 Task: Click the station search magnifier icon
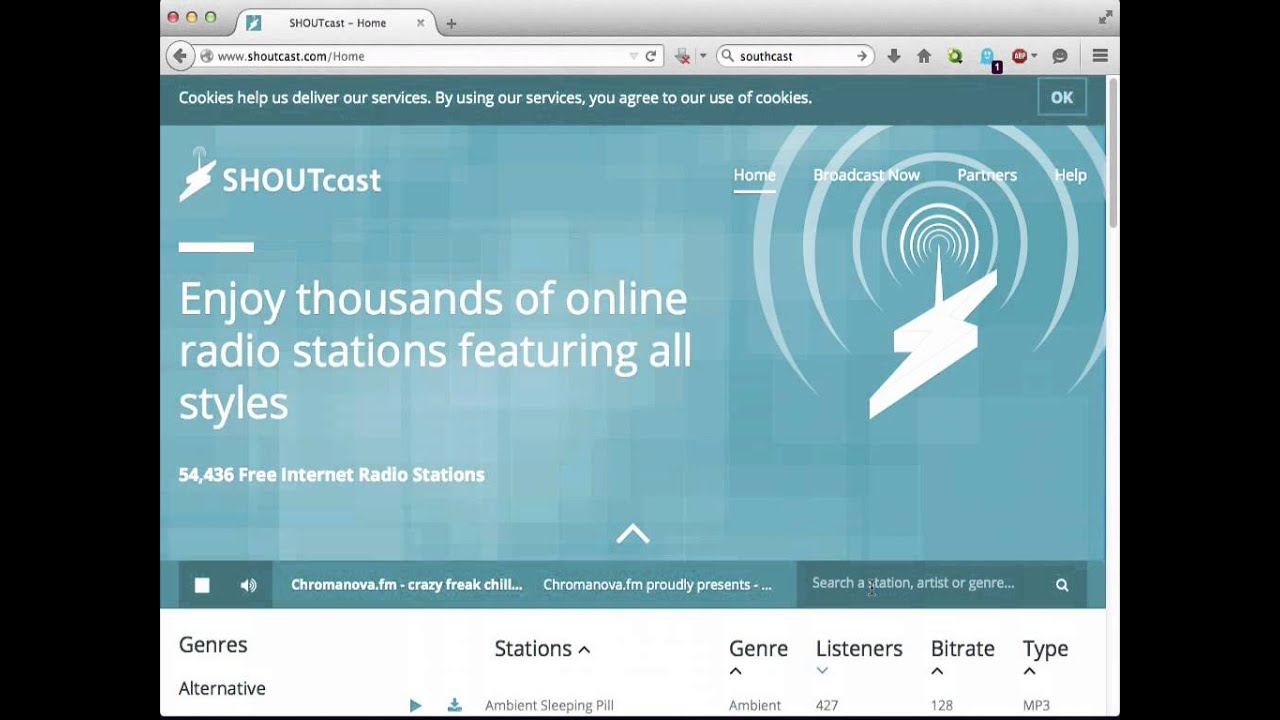1062,585
